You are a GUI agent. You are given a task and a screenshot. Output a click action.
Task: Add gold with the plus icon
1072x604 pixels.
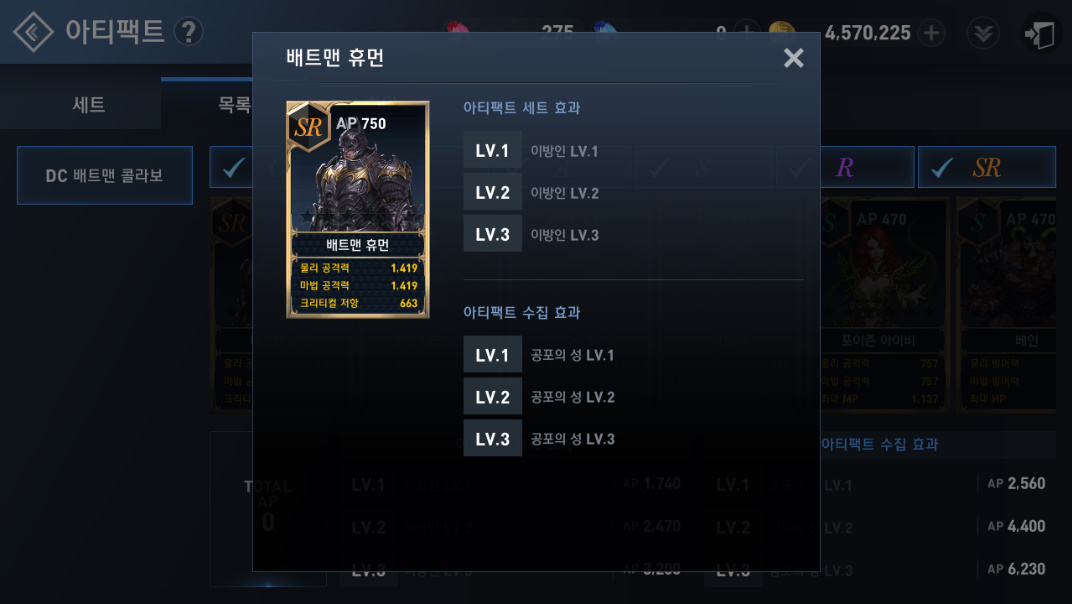931,33
